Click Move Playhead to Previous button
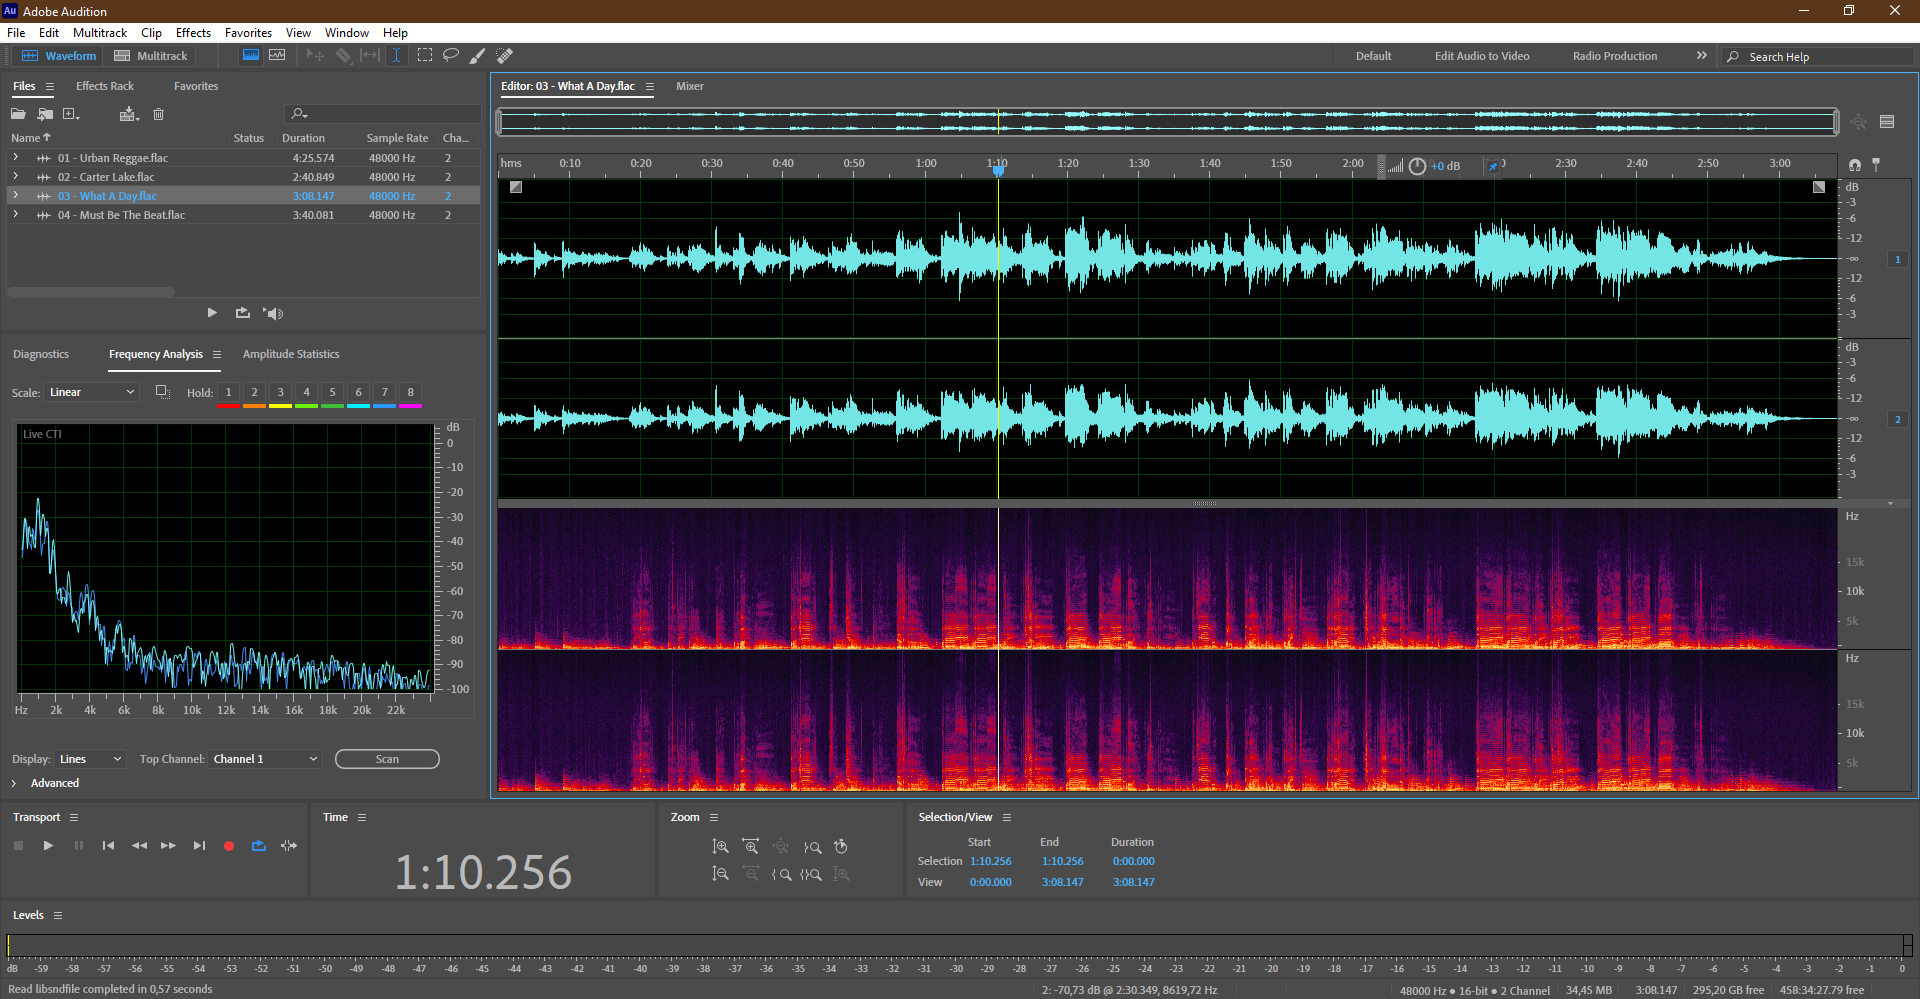The image size is (1920, 999). tap(108, 846)
